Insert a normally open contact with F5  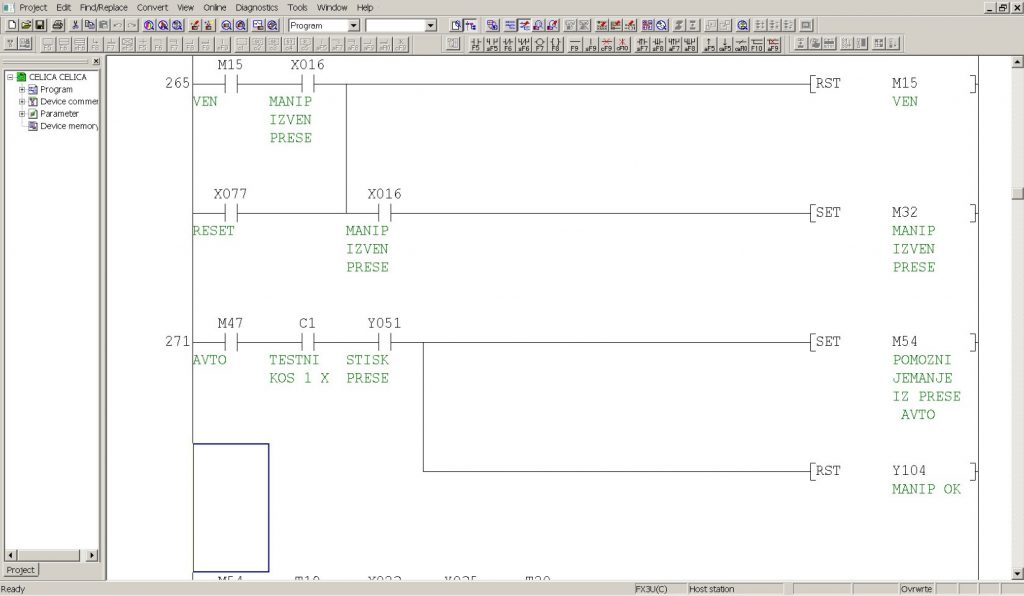pyautogui.click(x=475, y=44)
